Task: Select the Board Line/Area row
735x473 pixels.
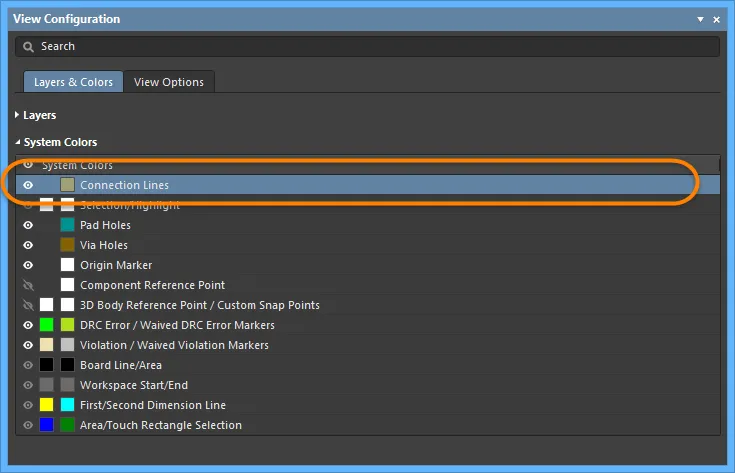Action: 368,365
